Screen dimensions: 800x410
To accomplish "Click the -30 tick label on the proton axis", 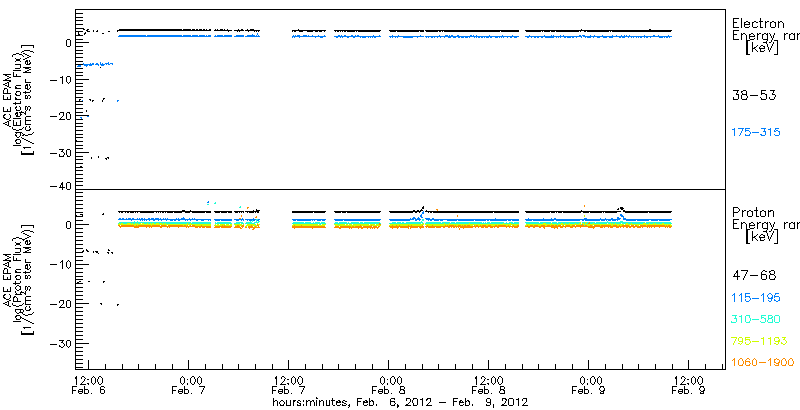I will 60,343.
